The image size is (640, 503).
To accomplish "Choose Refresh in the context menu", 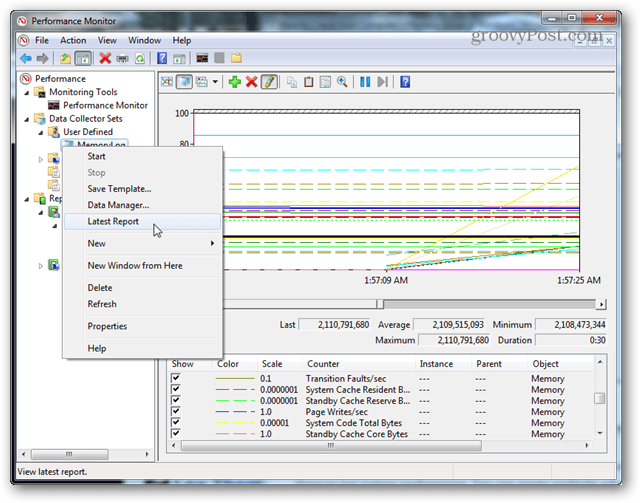I will coord(142,304).
